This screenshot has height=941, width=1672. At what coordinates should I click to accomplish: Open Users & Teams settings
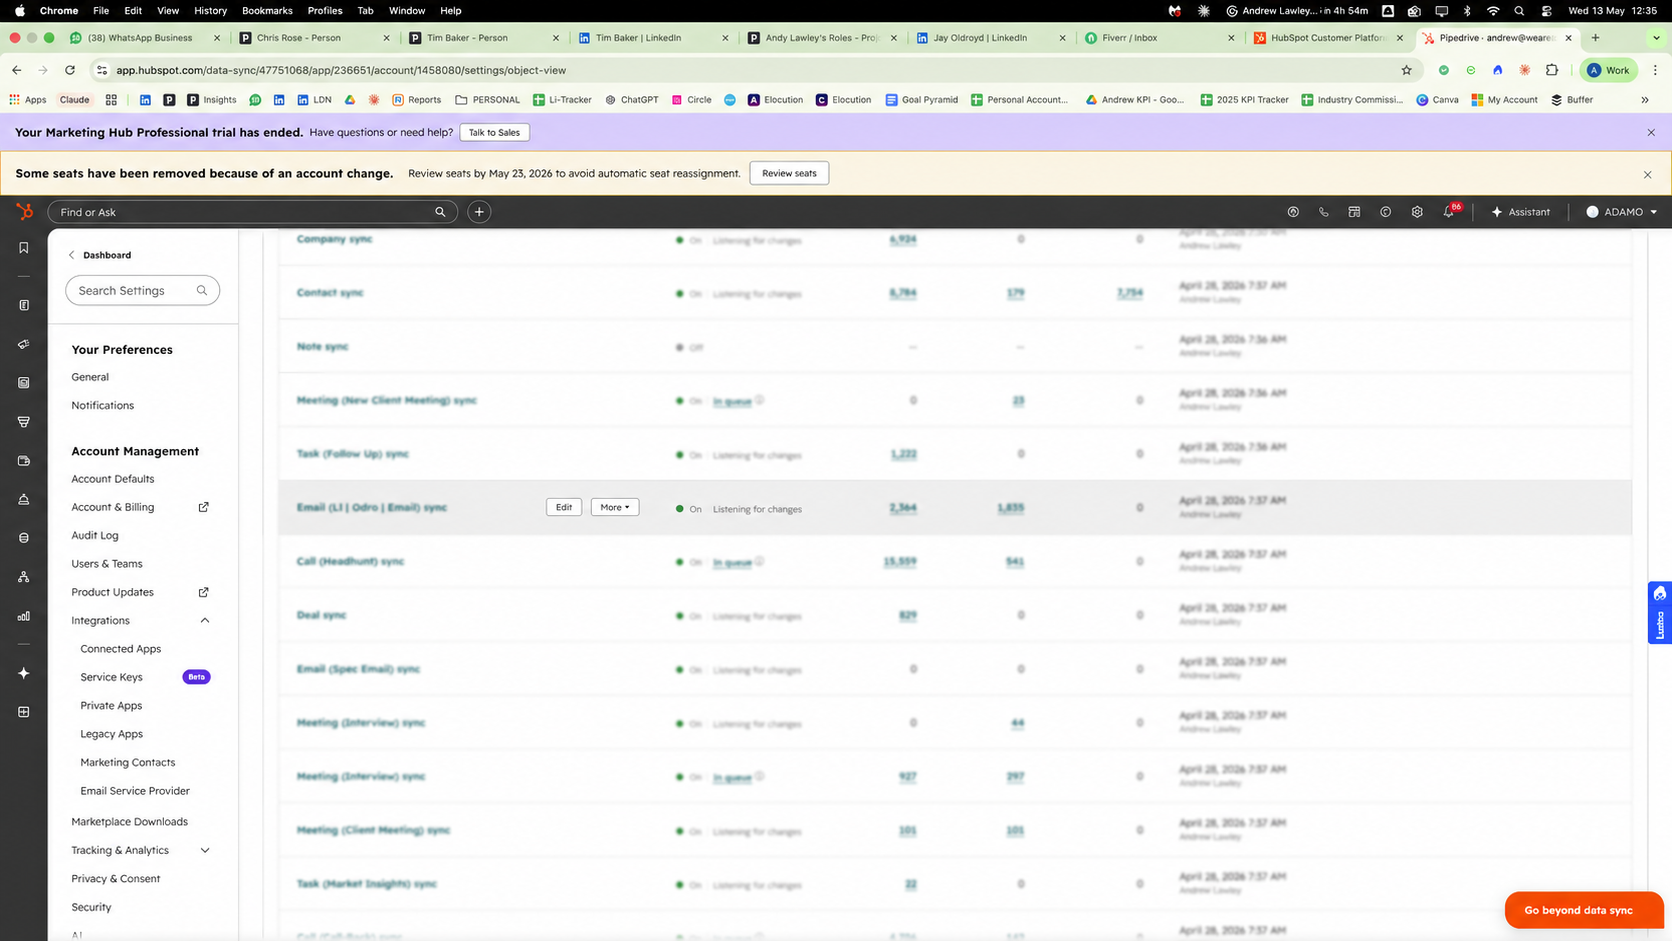pos(107,564)
